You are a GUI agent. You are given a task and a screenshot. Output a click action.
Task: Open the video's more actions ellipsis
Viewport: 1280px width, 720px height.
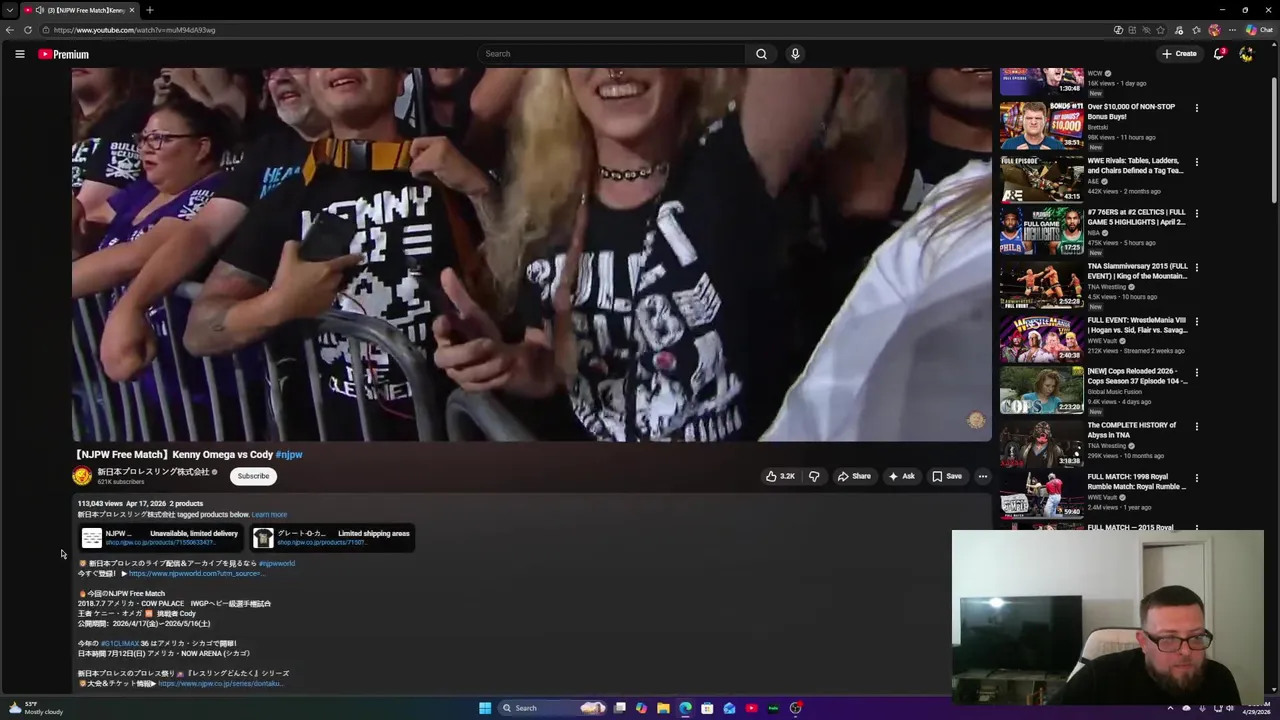click(x=982, y=476)
